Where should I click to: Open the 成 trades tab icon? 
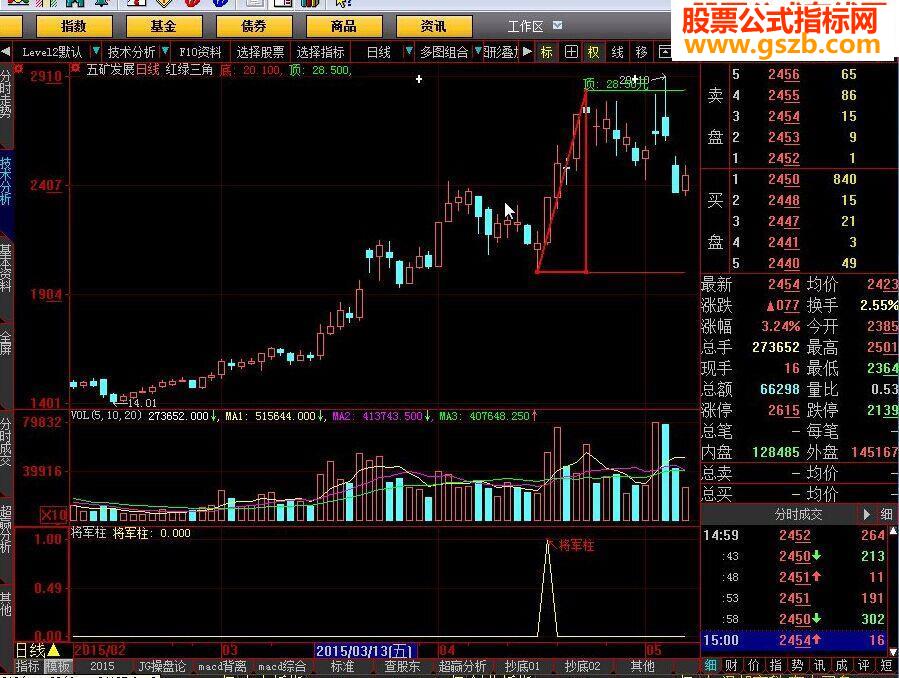(842, 665)
